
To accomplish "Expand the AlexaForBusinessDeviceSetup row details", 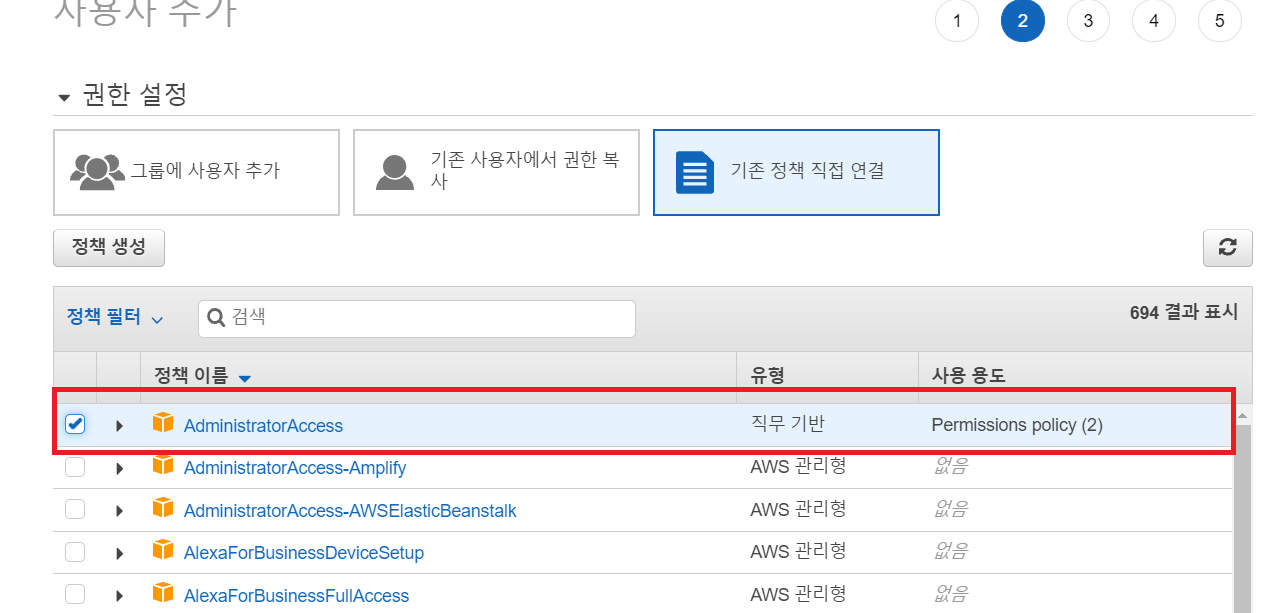I will click(x=119, y=553).
